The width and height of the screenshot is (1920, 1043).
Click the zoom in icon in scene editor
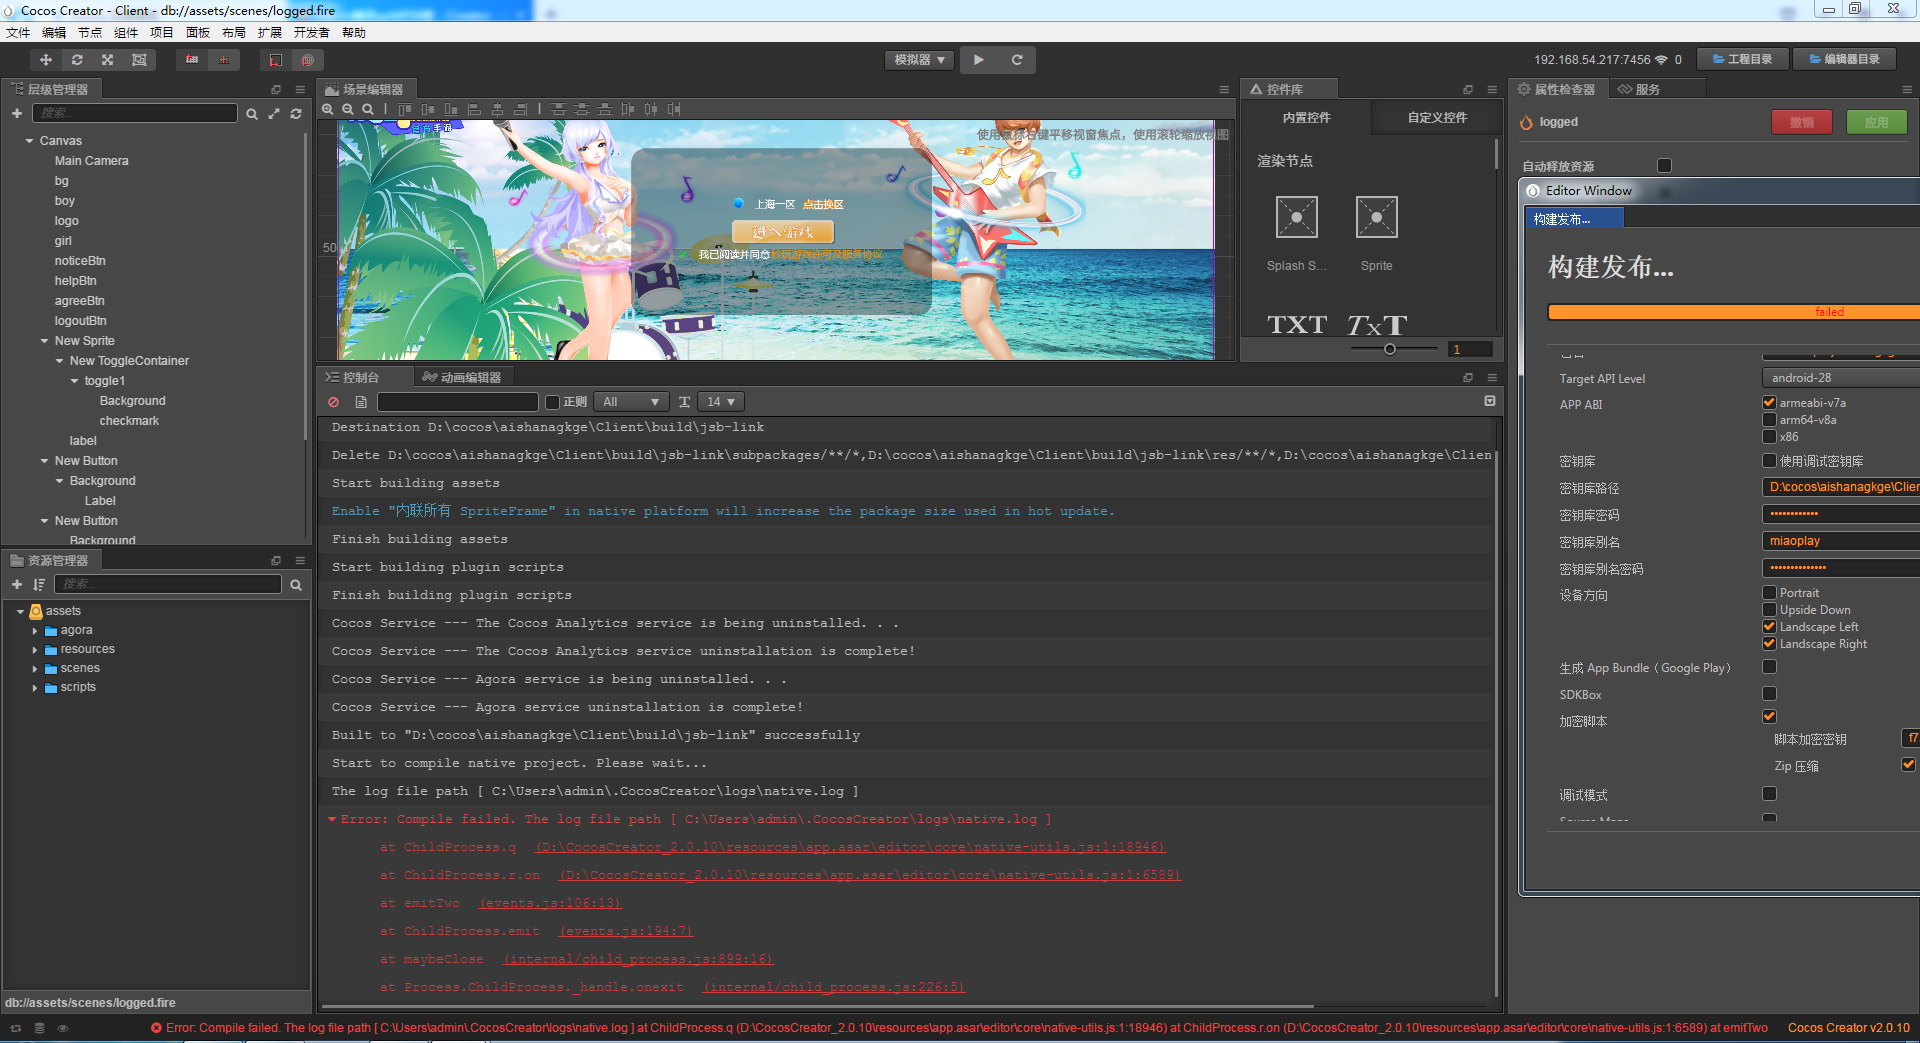coord(328,109)
